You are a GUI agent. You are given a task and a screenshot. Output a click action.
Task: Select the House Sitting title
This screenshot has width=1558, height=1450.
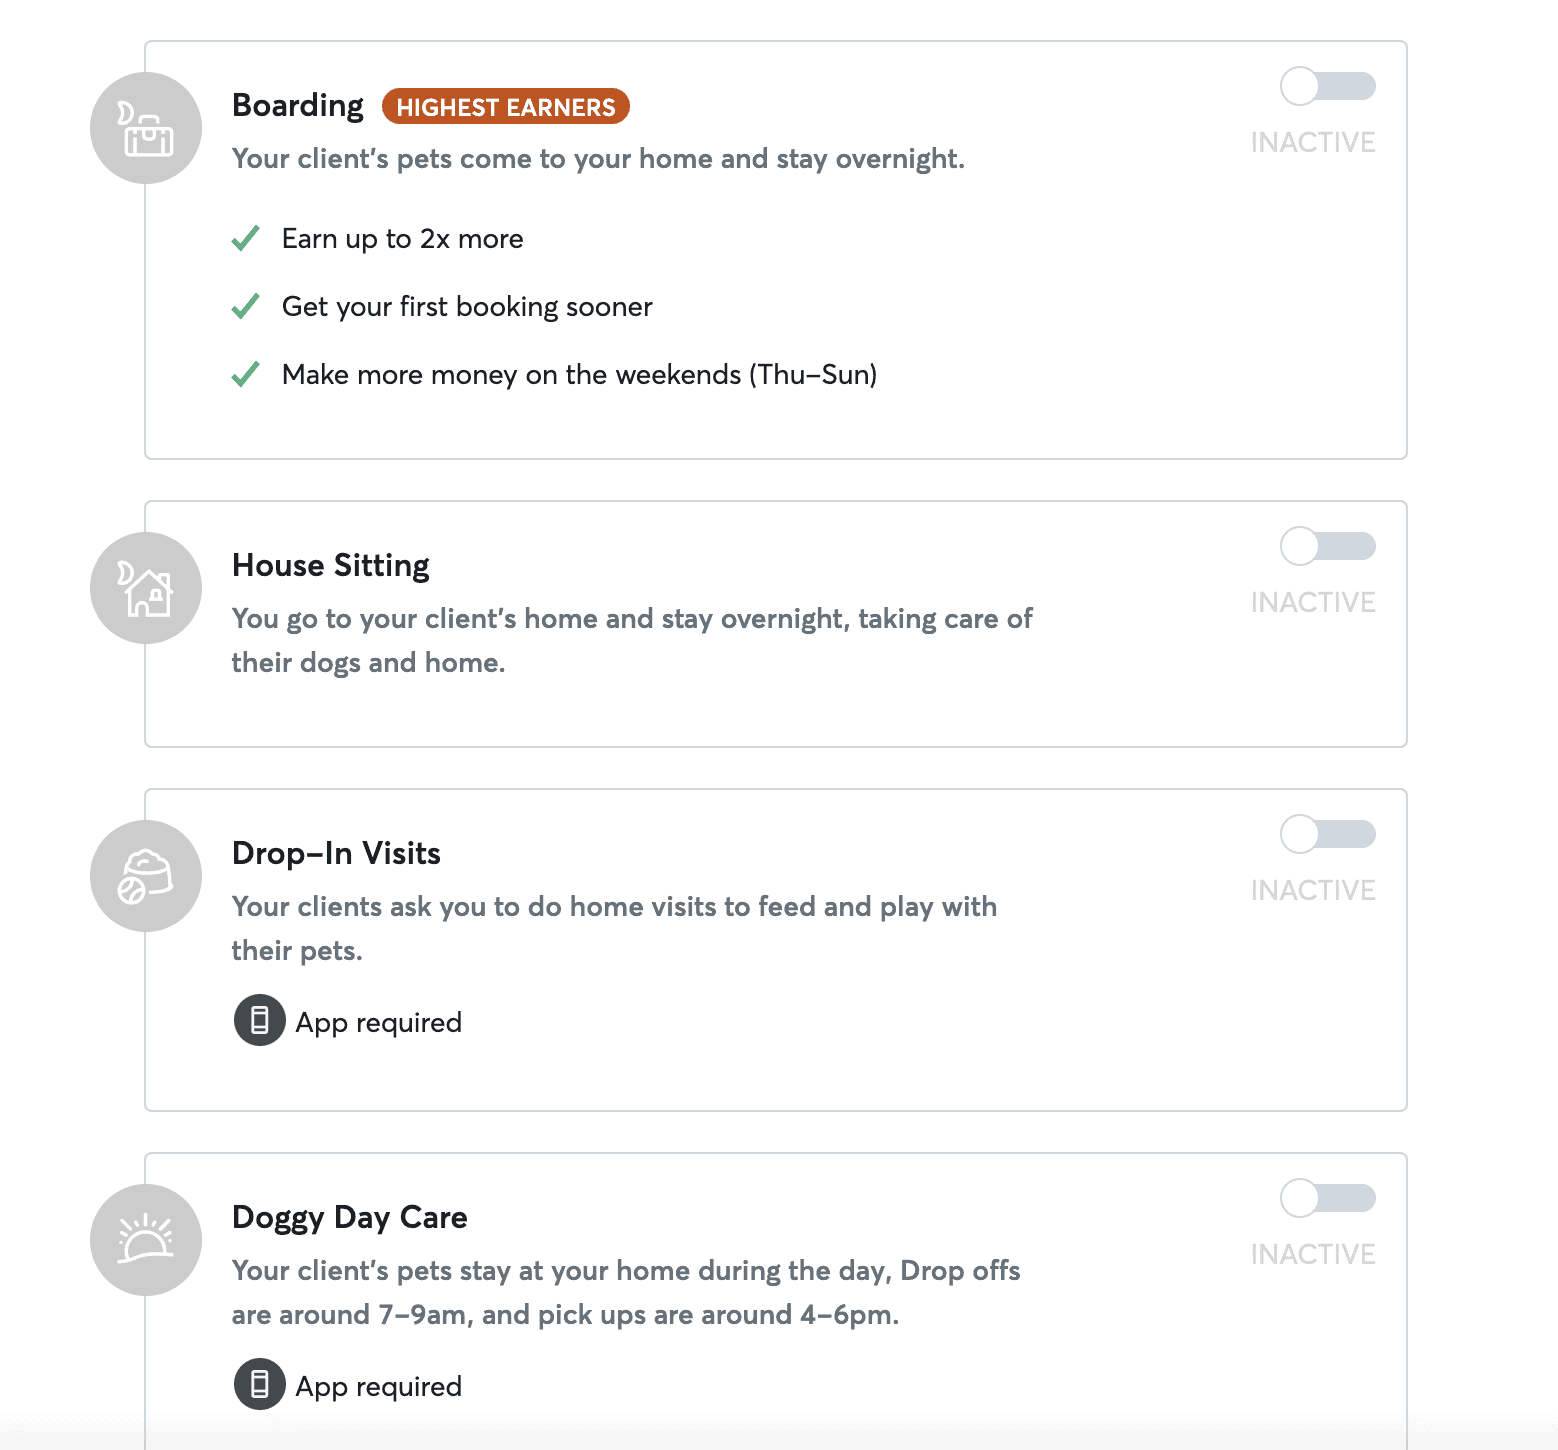click(331, 565)
